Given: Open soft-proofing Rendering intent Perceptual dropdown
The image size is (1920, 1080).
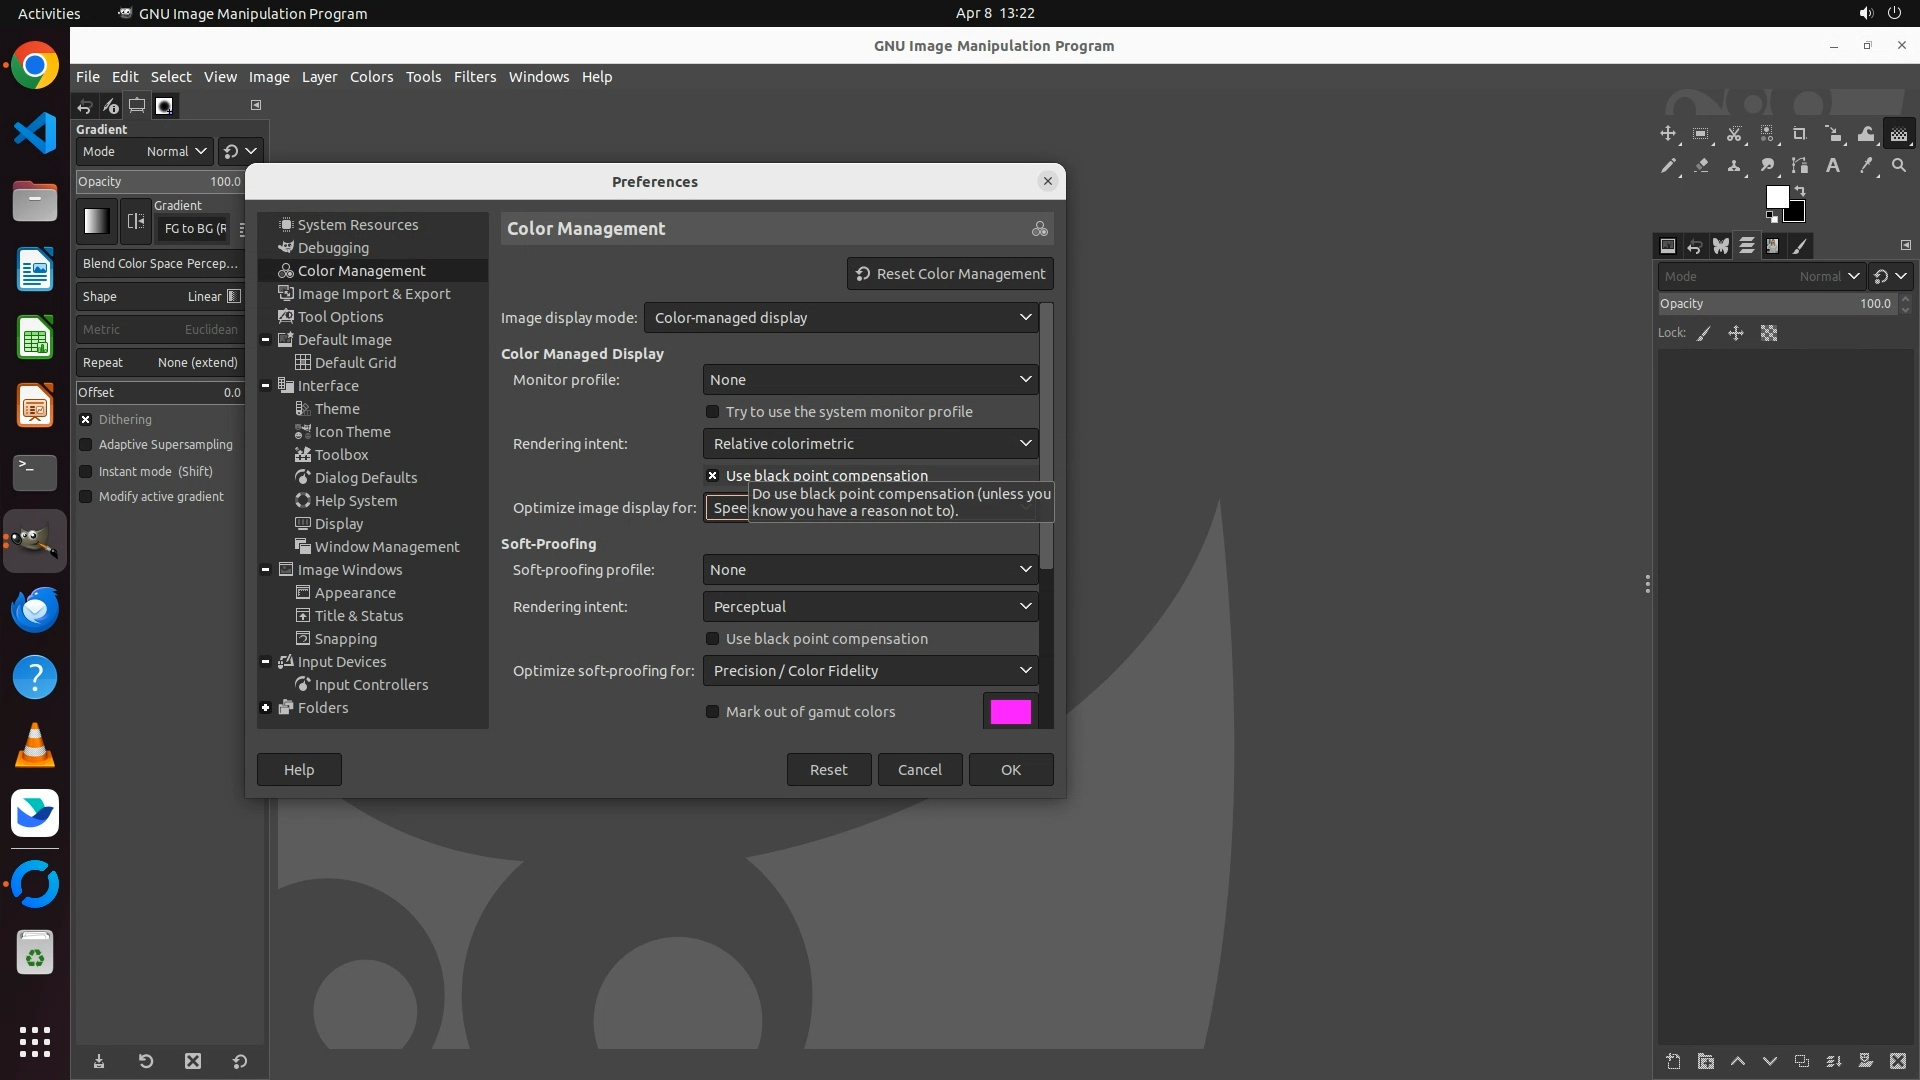Looking at the screenshot, I should pyautogui.click(x=869, y=607).
